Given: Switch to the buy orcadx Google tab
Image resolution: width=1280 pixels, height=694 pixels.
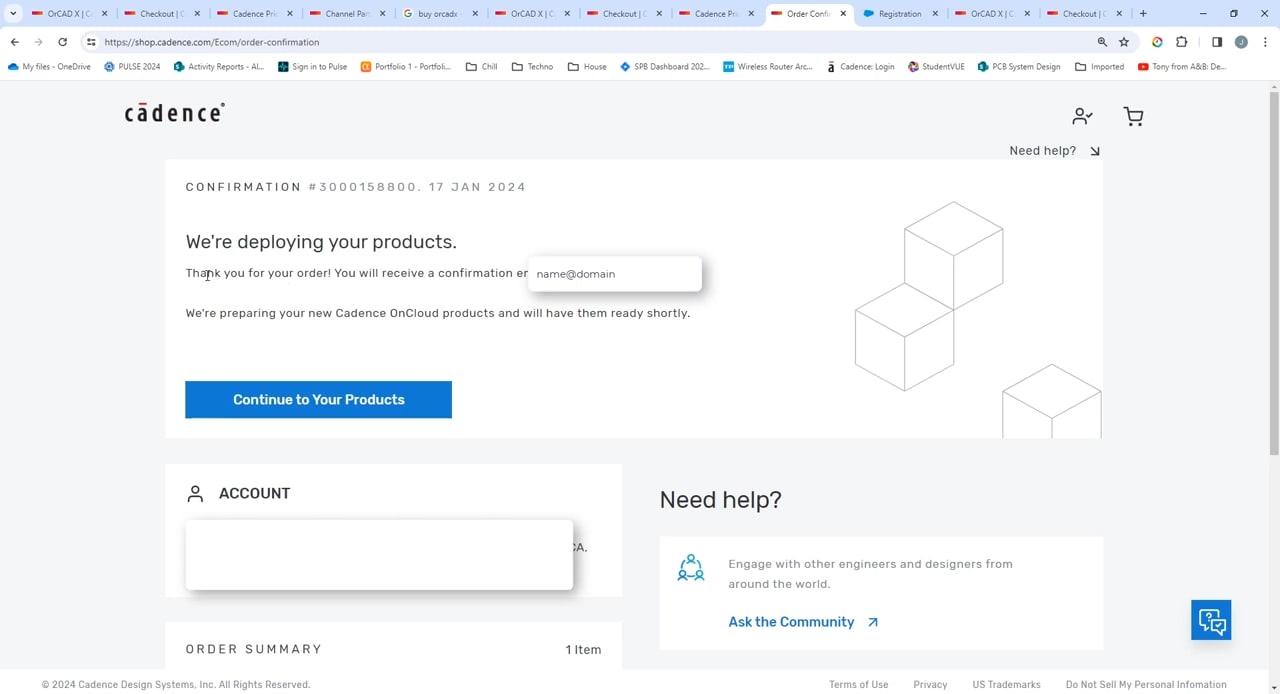Looking at the screenshot, I should coord(438,14).
